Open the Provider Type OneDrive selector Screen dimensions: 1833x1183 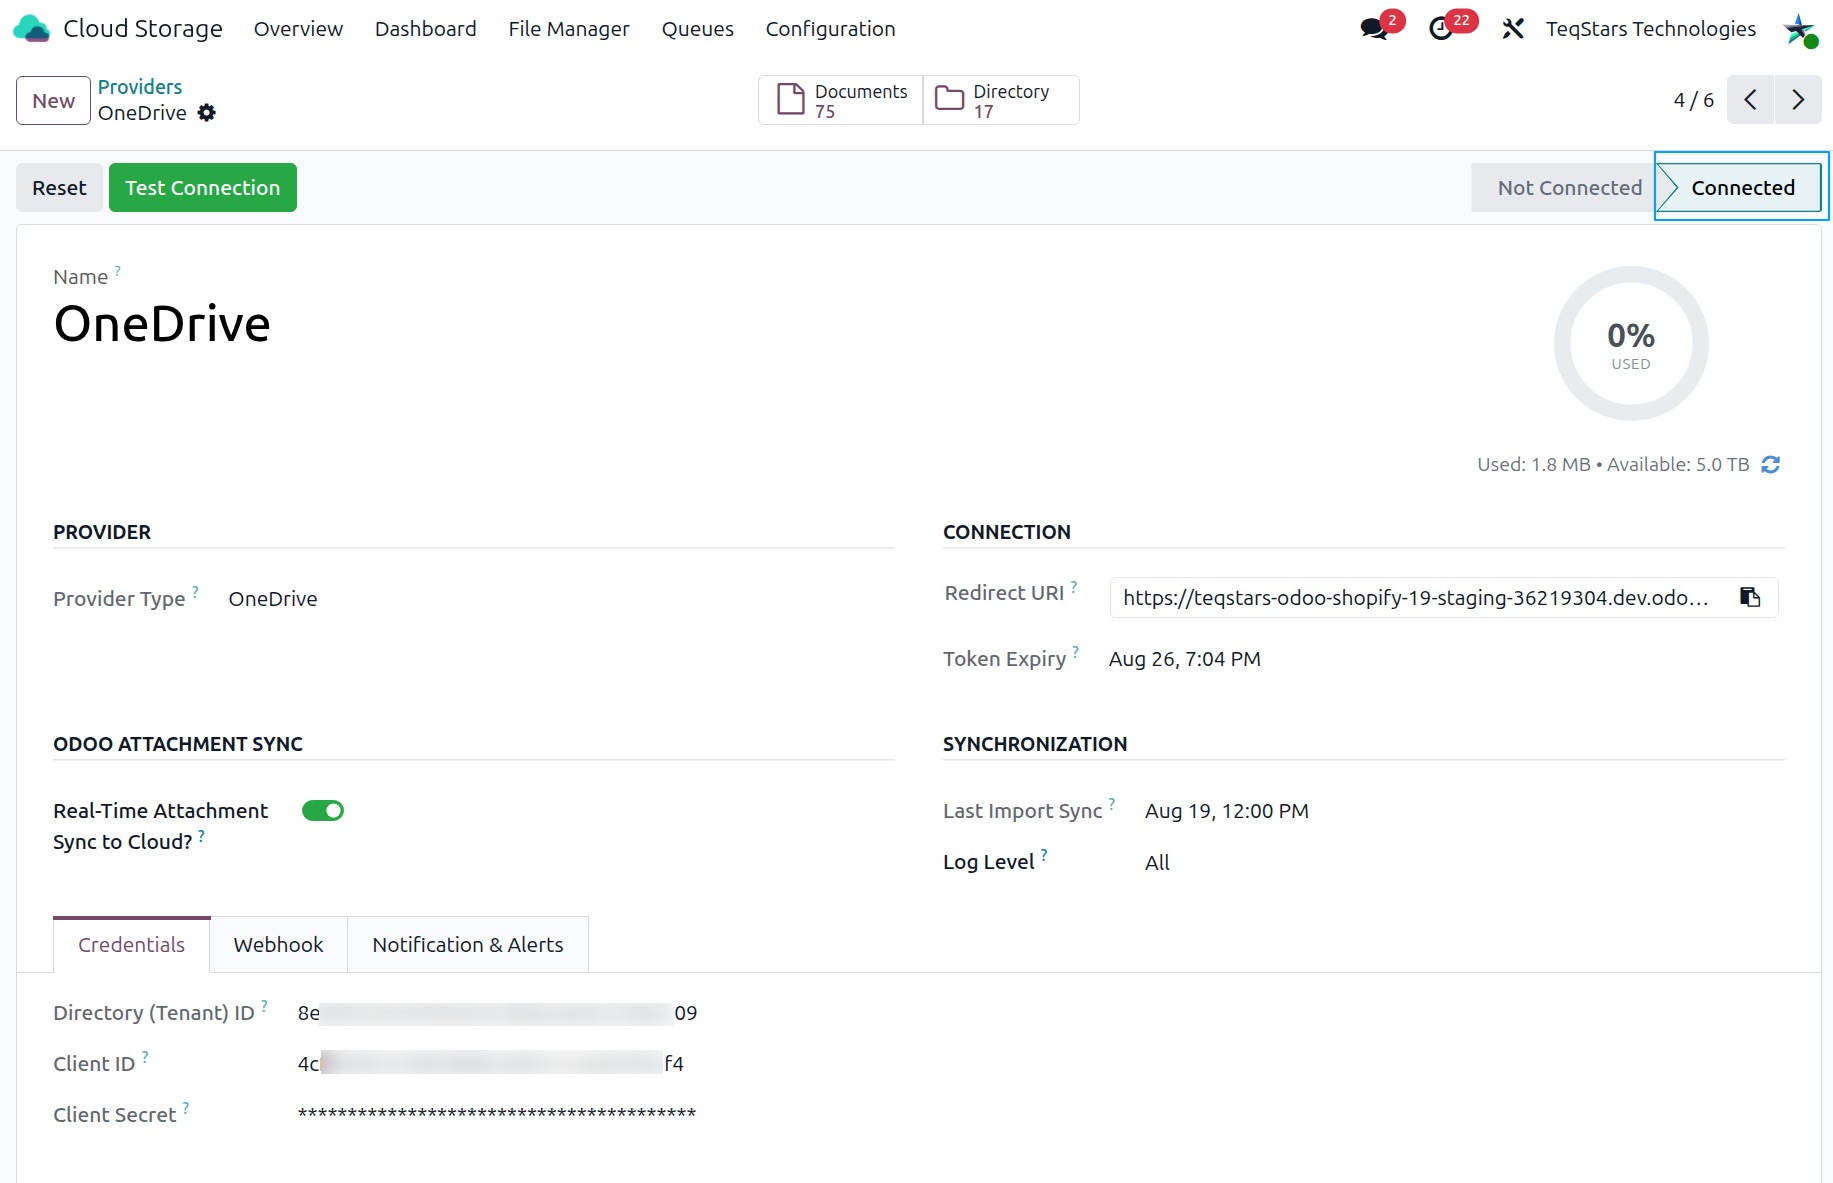click(x=273, y=599)
